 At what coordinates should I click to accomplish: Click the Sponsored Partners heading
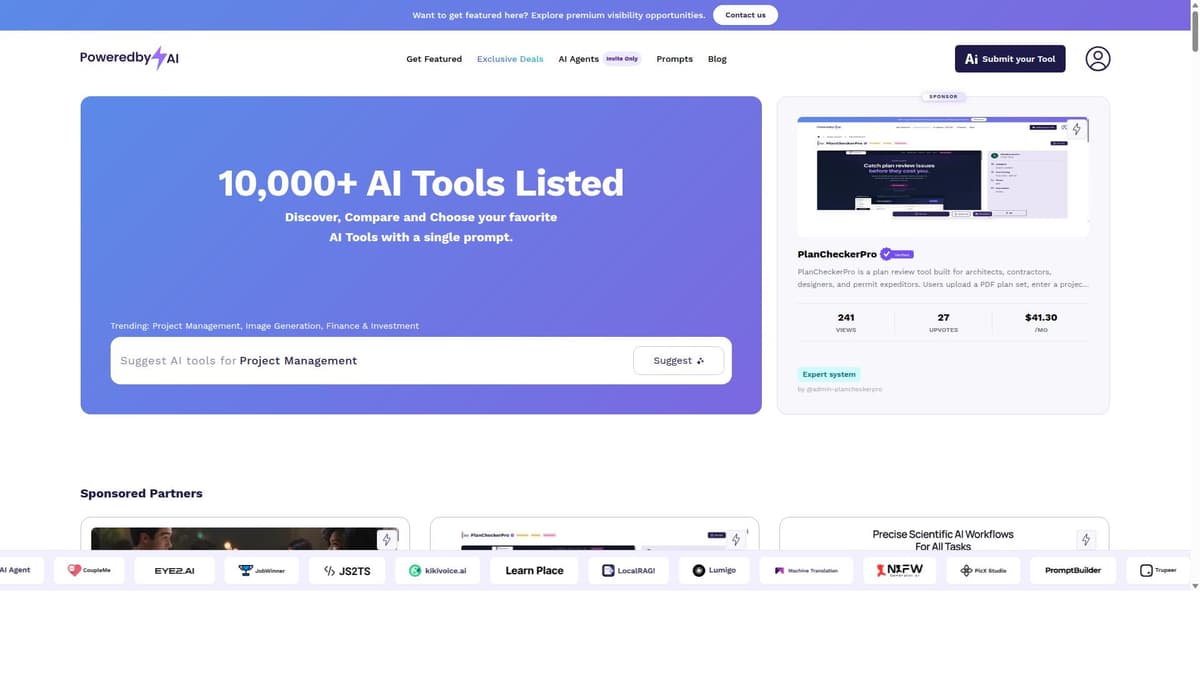(141, 493)
